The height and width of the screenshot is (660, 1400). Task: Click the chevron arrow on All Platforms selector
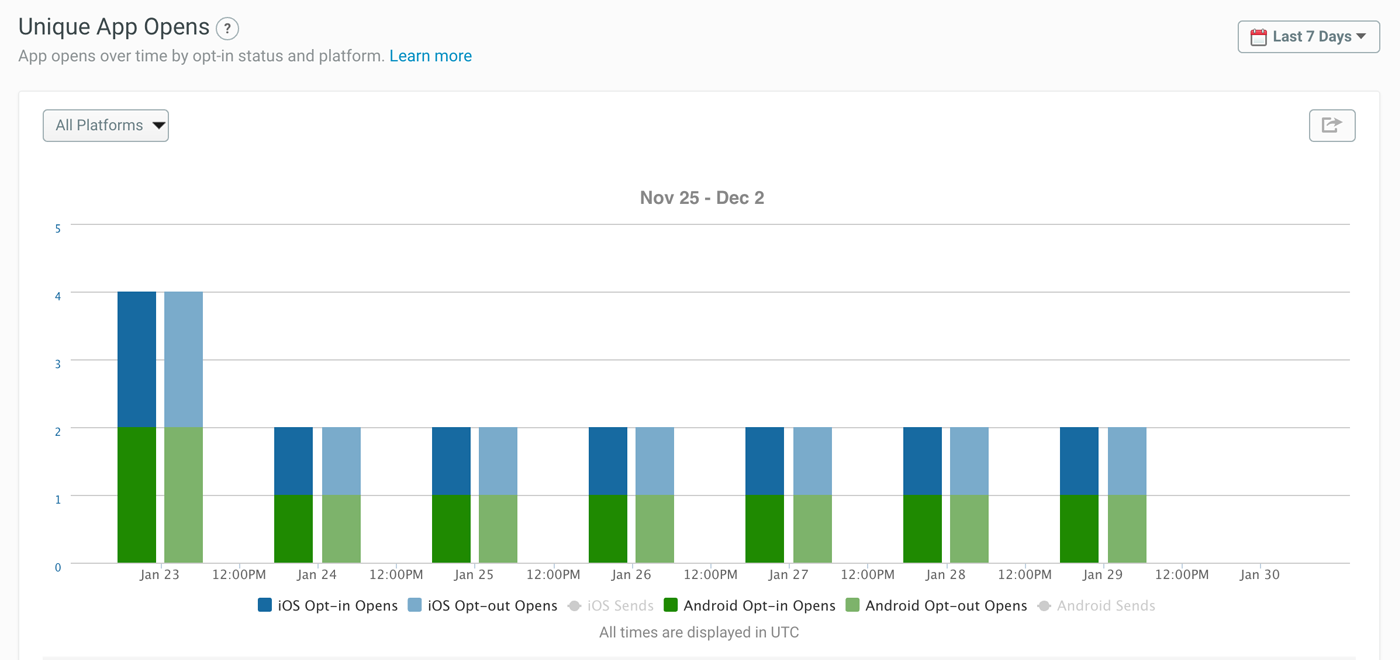click(x=160, y=125)
